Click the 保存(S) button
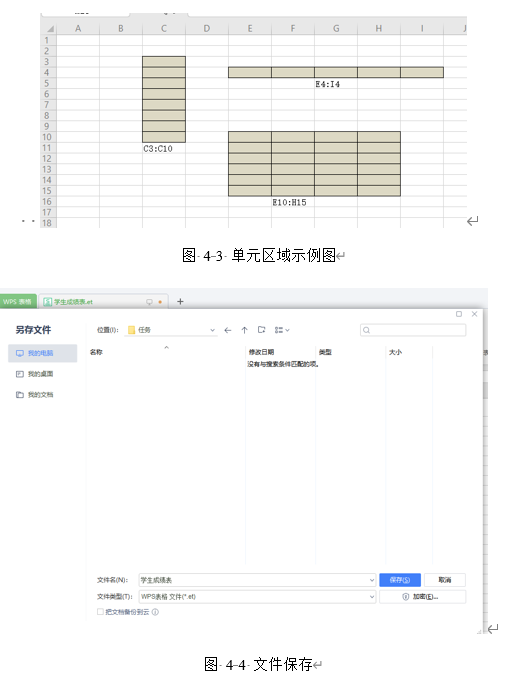Viewport: 530px width, 680px height. pyautogui.click(x=400, y=580)
